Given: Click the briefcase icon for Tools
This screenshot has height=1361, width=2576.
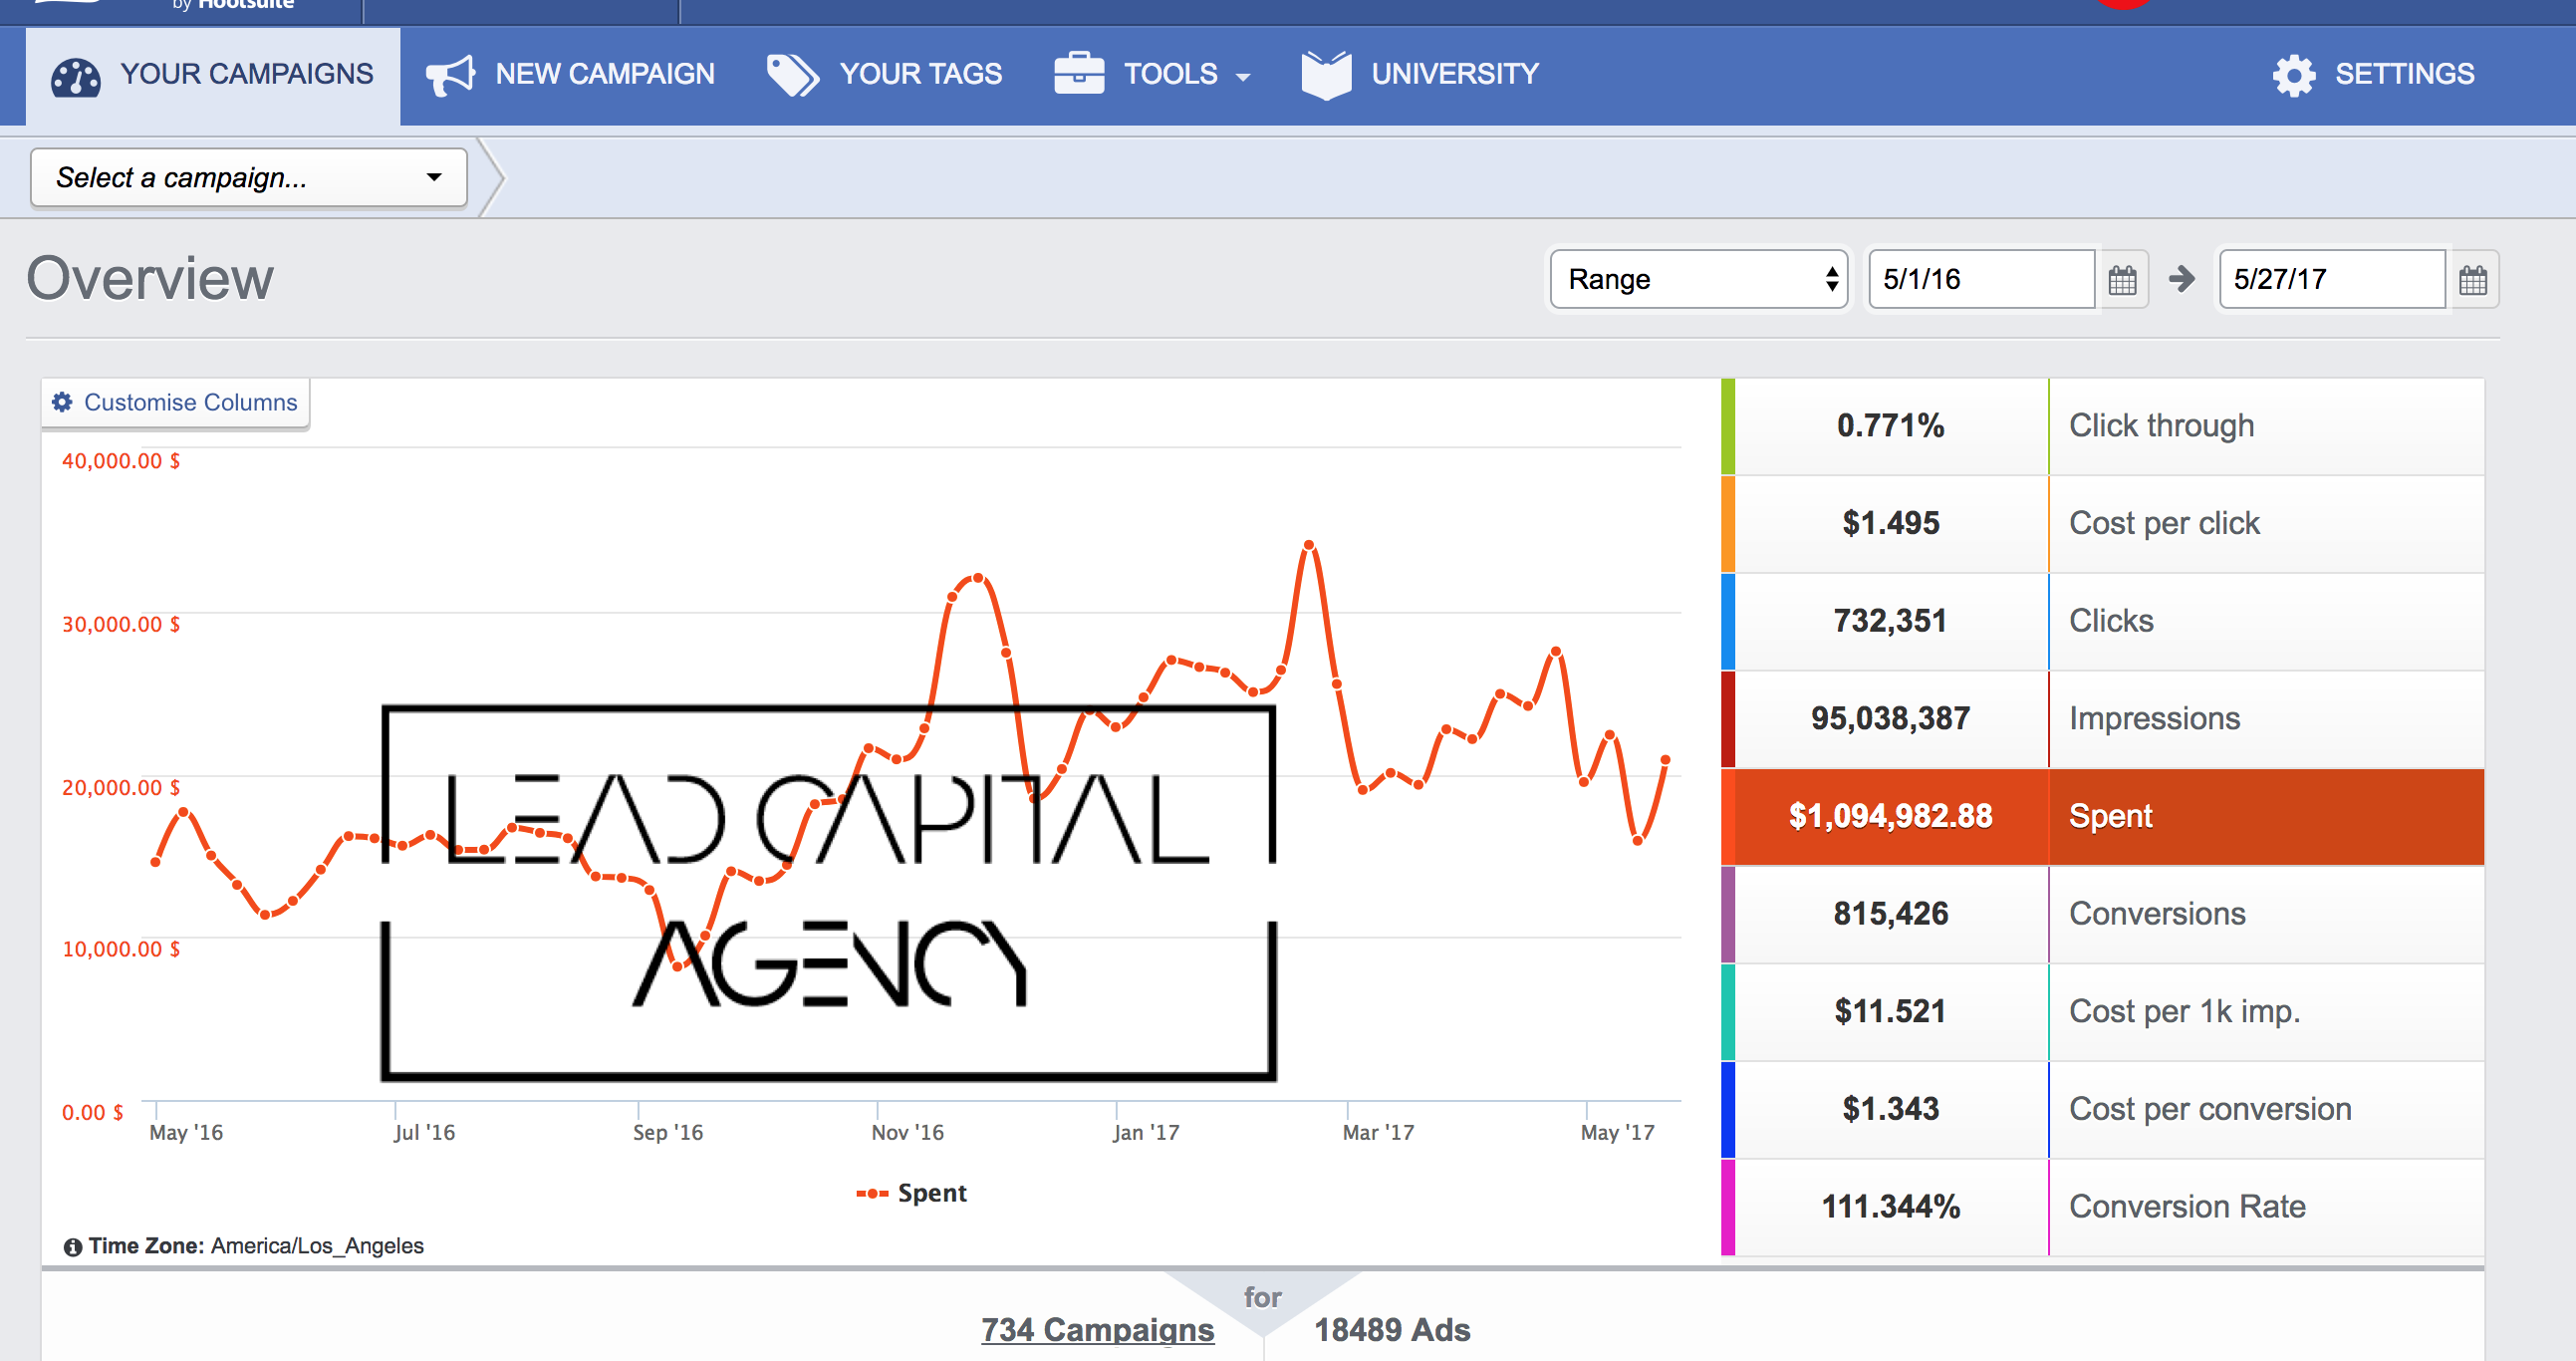Looking at the screenshot, I should pyautogui.click(x=1079, y=73).
